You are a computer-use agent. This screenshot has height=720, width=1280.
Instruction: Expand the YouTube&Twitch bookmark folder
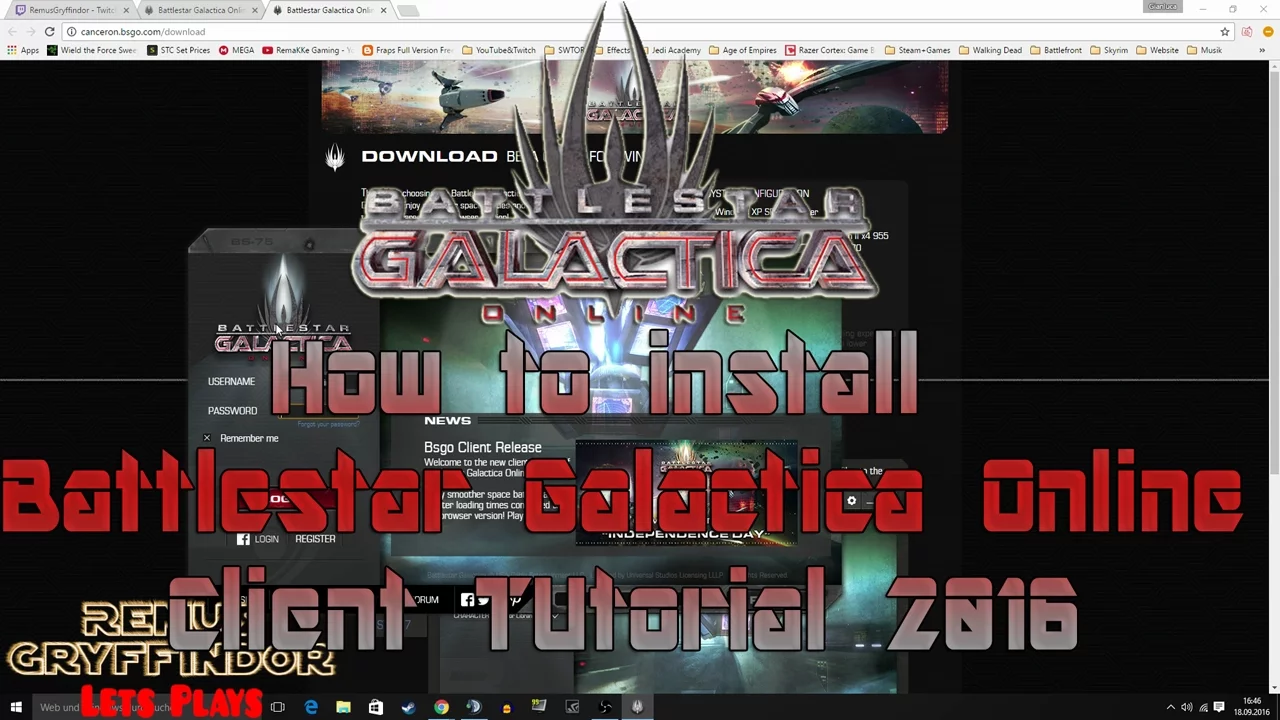tap(499, 50)
